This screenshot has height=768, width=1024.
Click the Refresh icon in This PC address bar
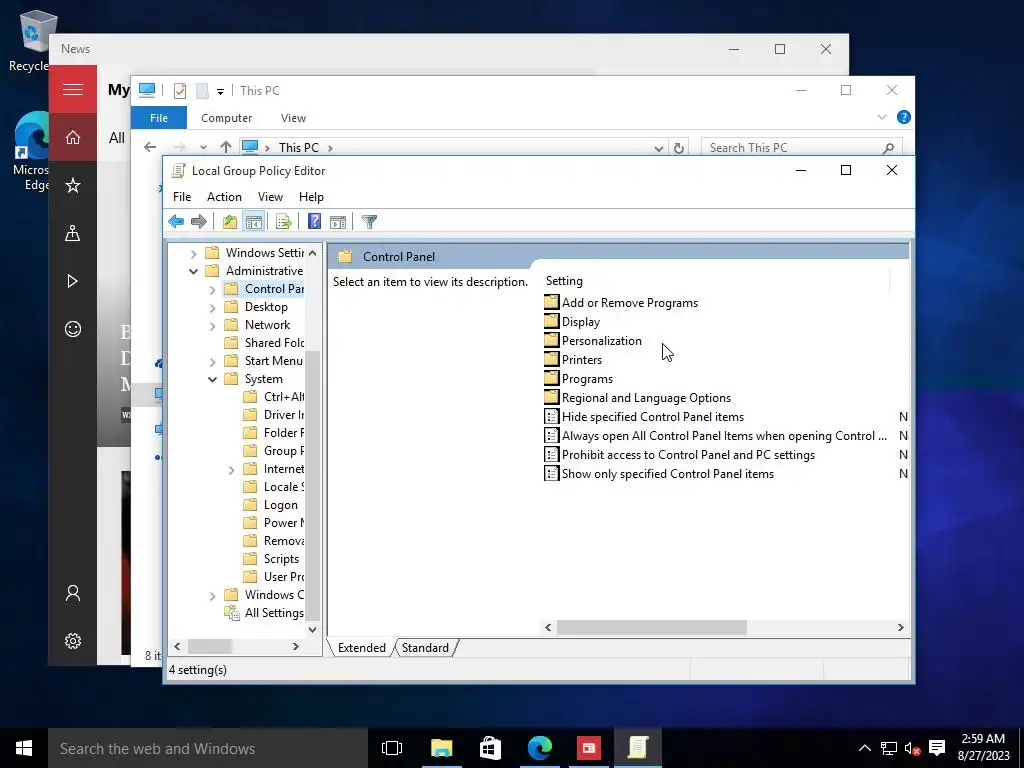[x=679, y=148]
